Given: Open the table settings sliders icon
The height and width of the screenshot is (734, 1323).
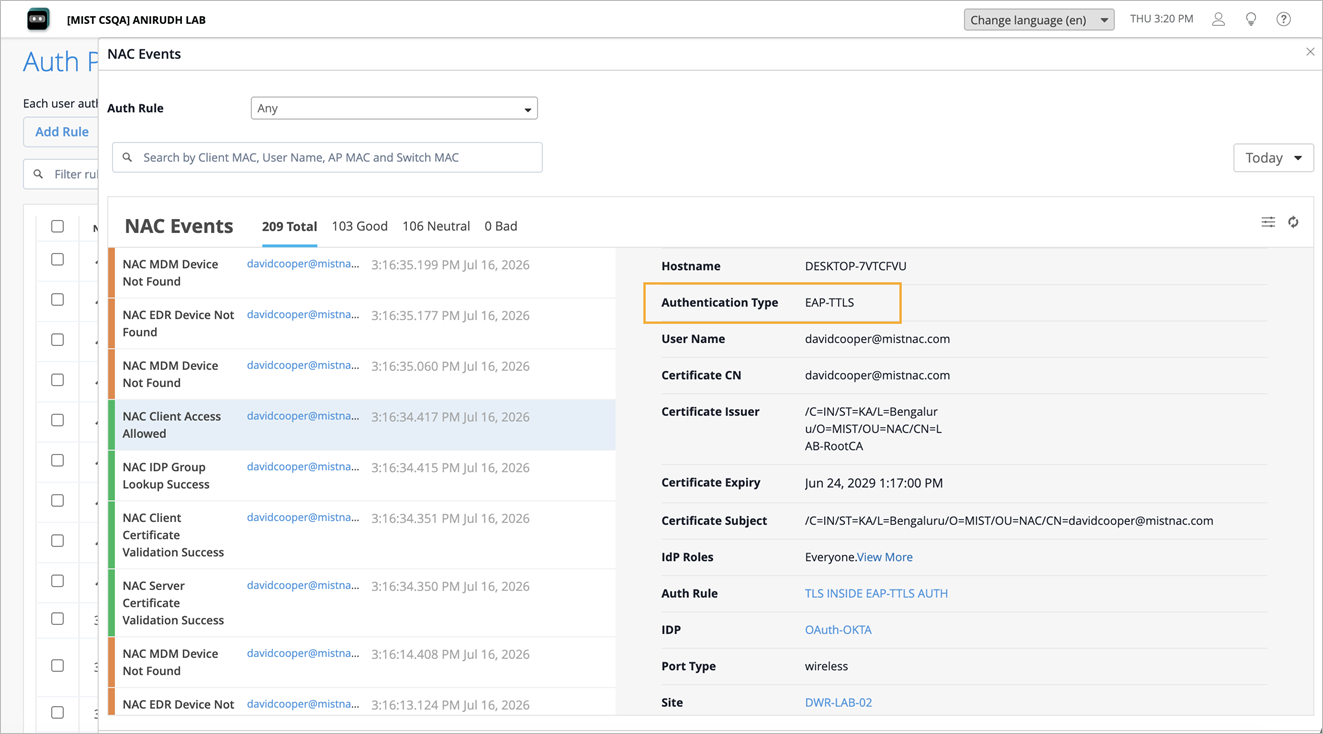Looking at the screenshot, I should pyautogui.click(x=1268, y=222).
